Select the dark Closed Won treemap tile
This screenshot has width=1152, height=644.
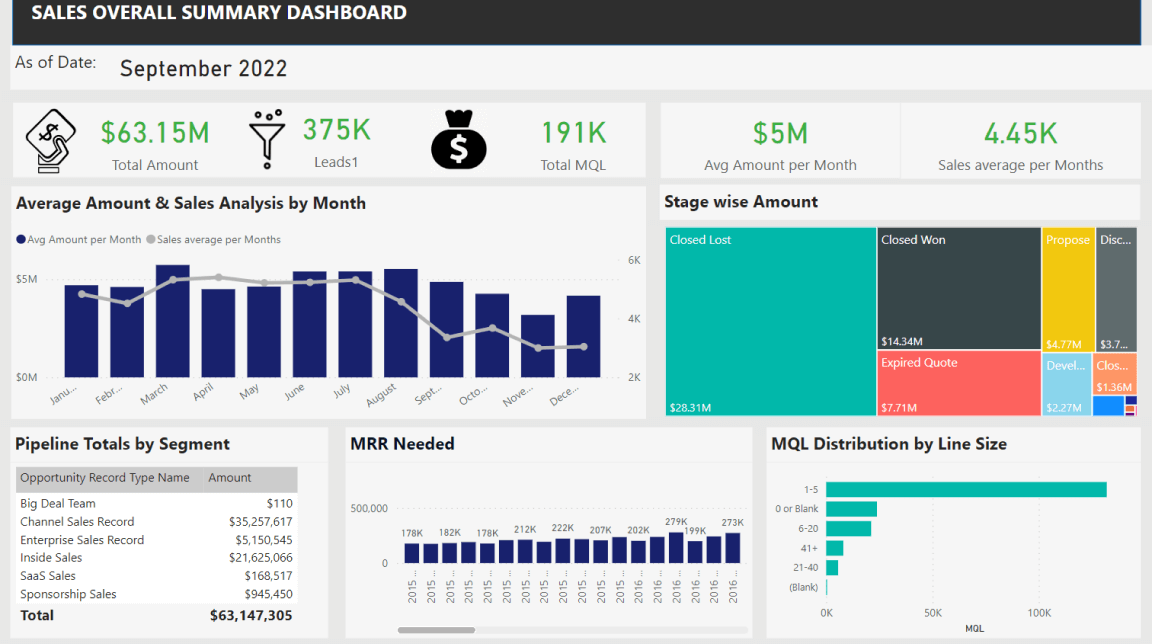click(958, 288)
